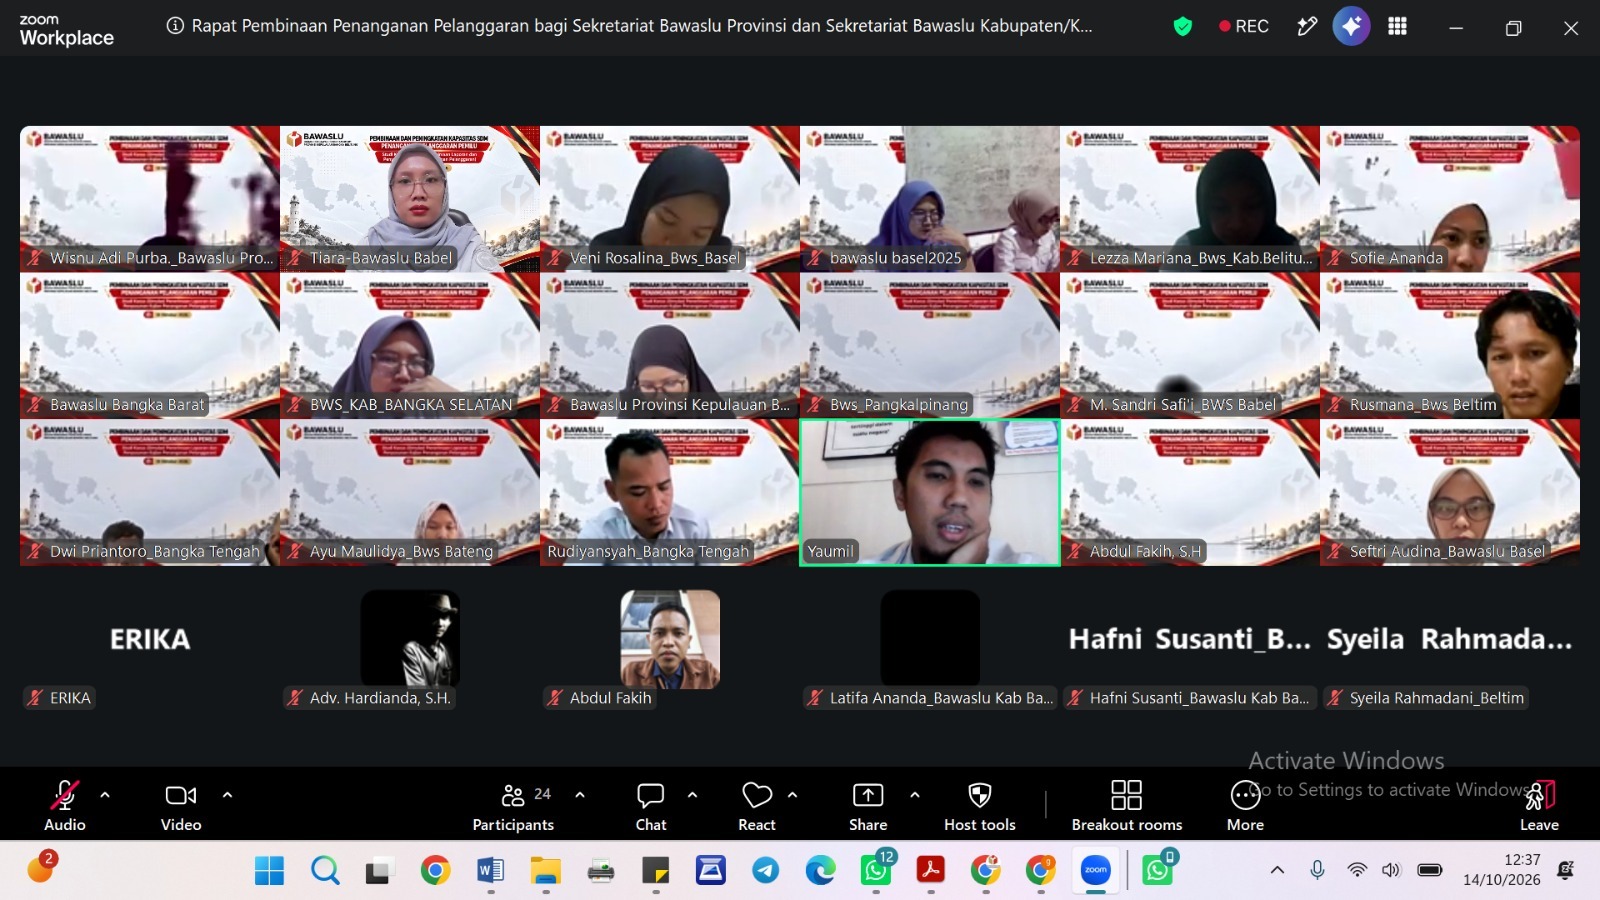
Task: Open Windows Start menu
Action: [269, 871]
